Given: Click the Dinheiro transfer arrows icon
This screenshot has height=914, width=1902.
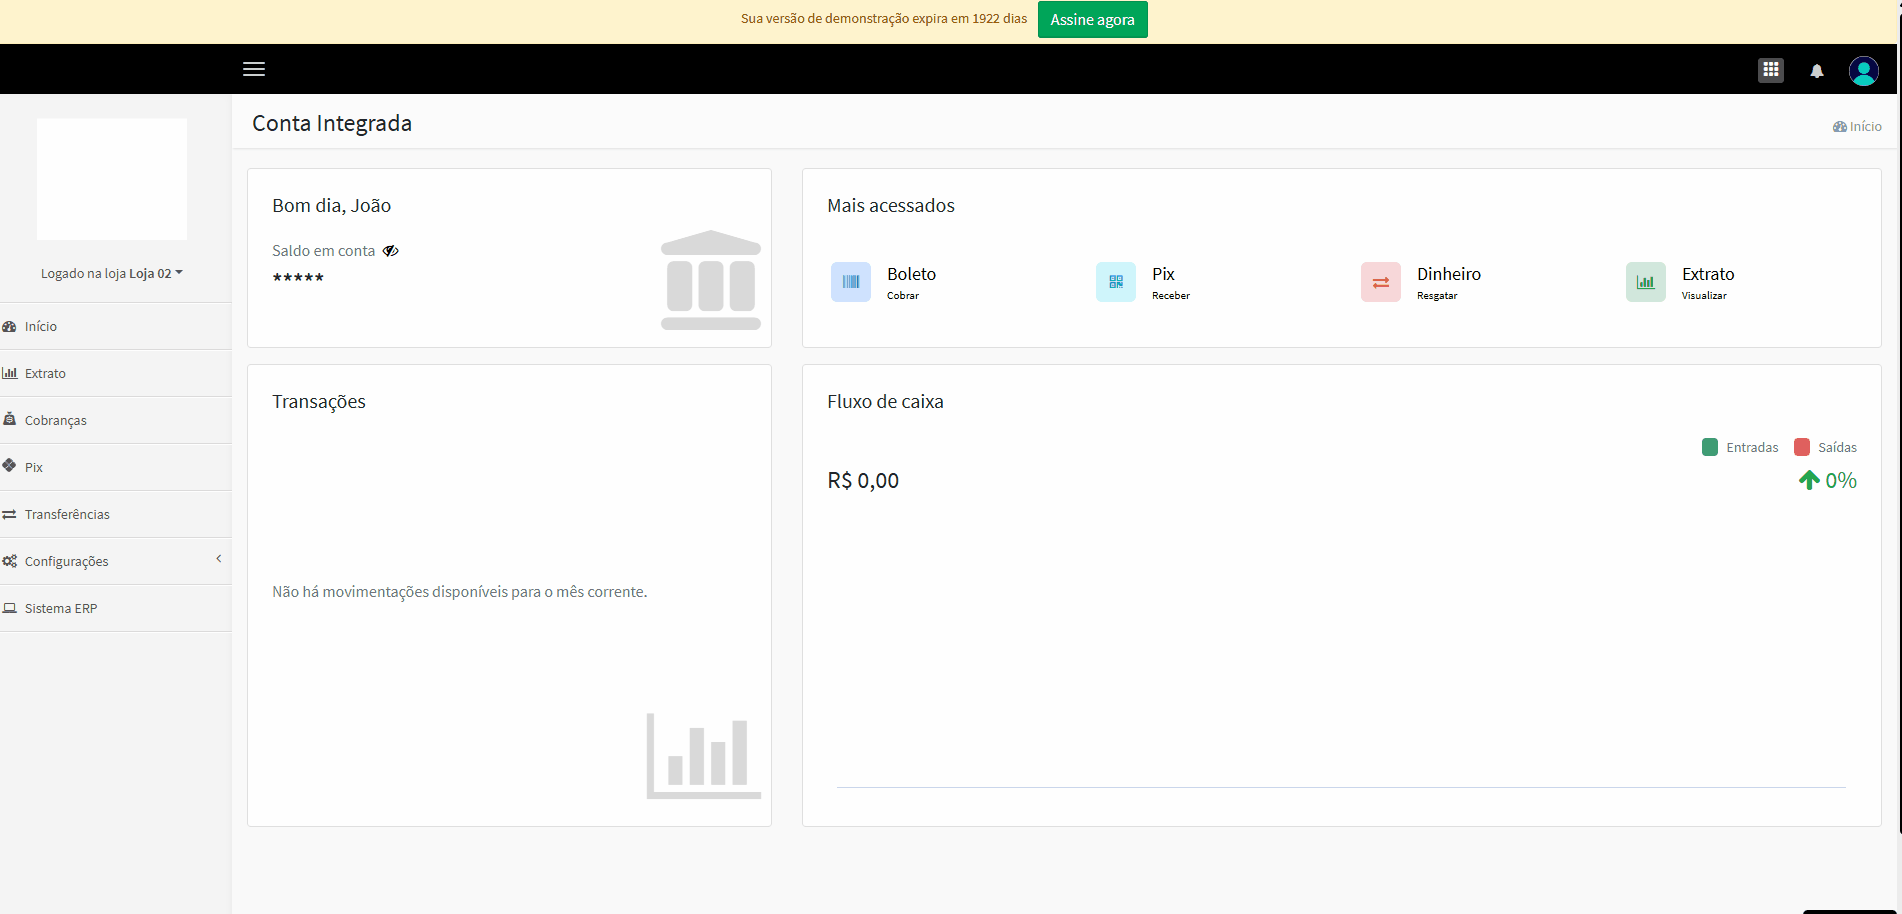Looking at the screenshot, I should point(1380,282).
